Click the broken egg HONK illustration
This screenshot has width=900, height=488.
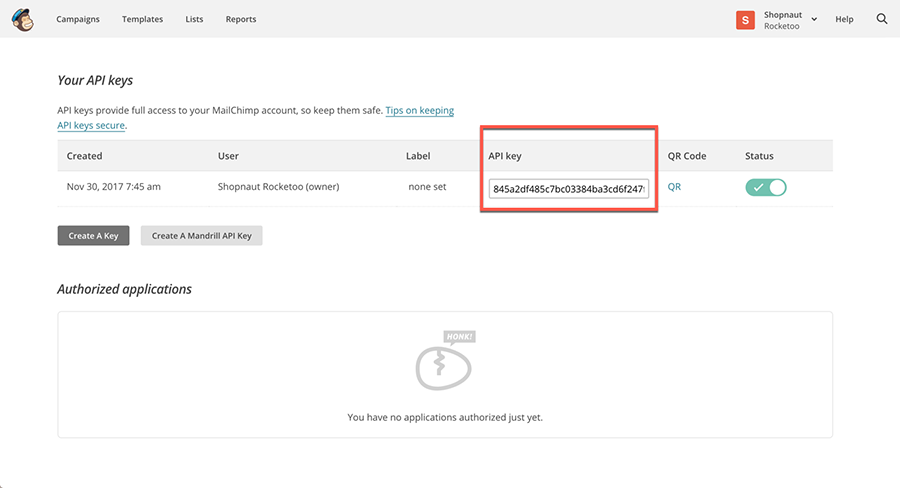(444, 361)
